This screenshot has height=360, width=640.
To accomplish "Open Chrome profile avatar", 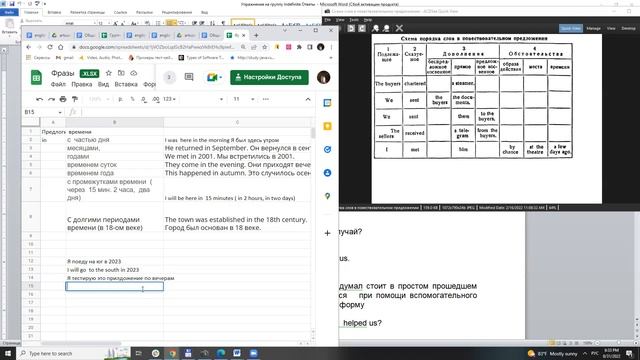I will click(321, 47).
